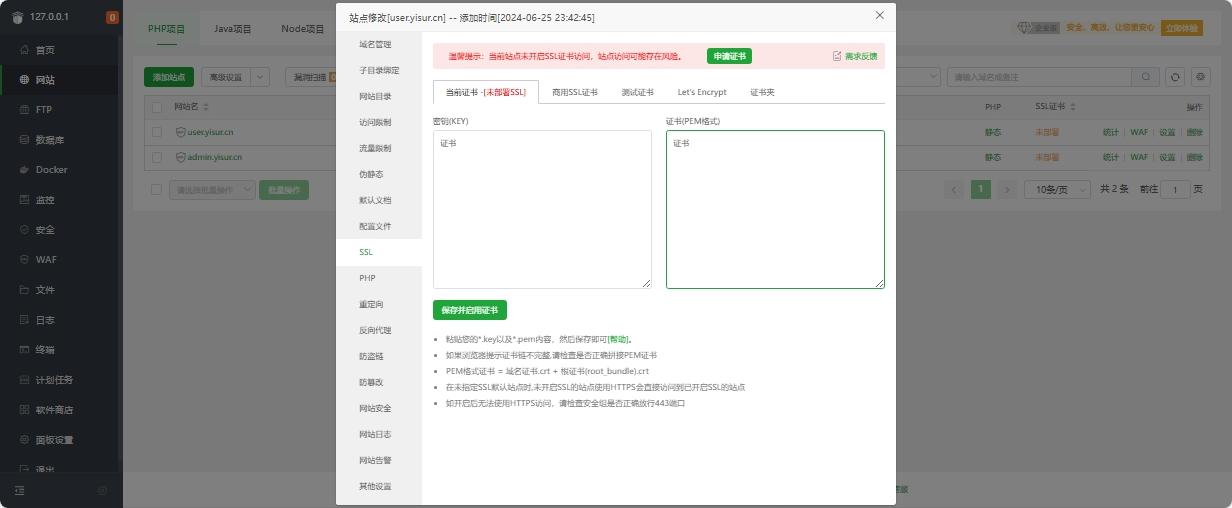
Task: Open the 文件 folder icon in sidebar
Action: pyautogui.click(x=24, y=290)
